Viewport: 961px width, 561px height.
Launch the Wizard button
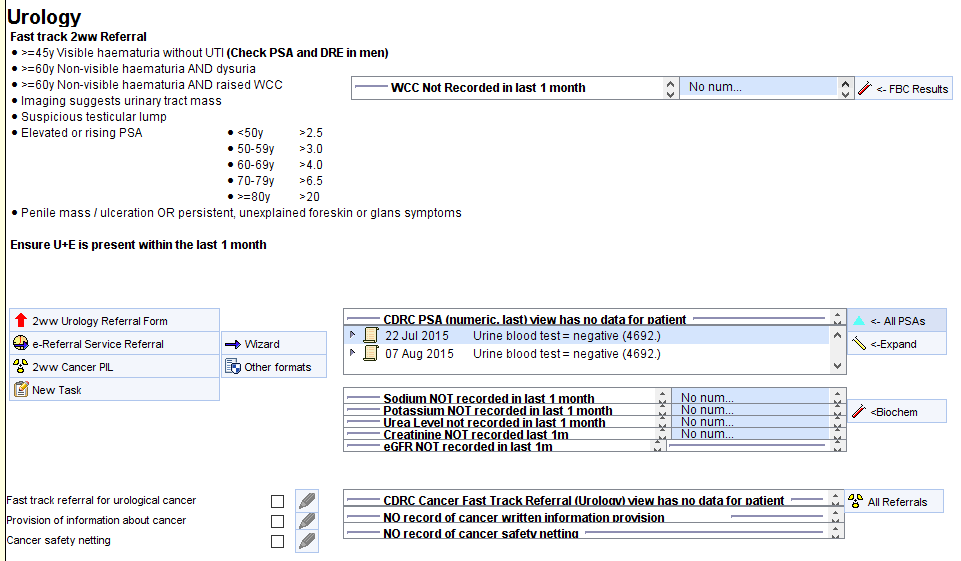(x=274, y=343)
